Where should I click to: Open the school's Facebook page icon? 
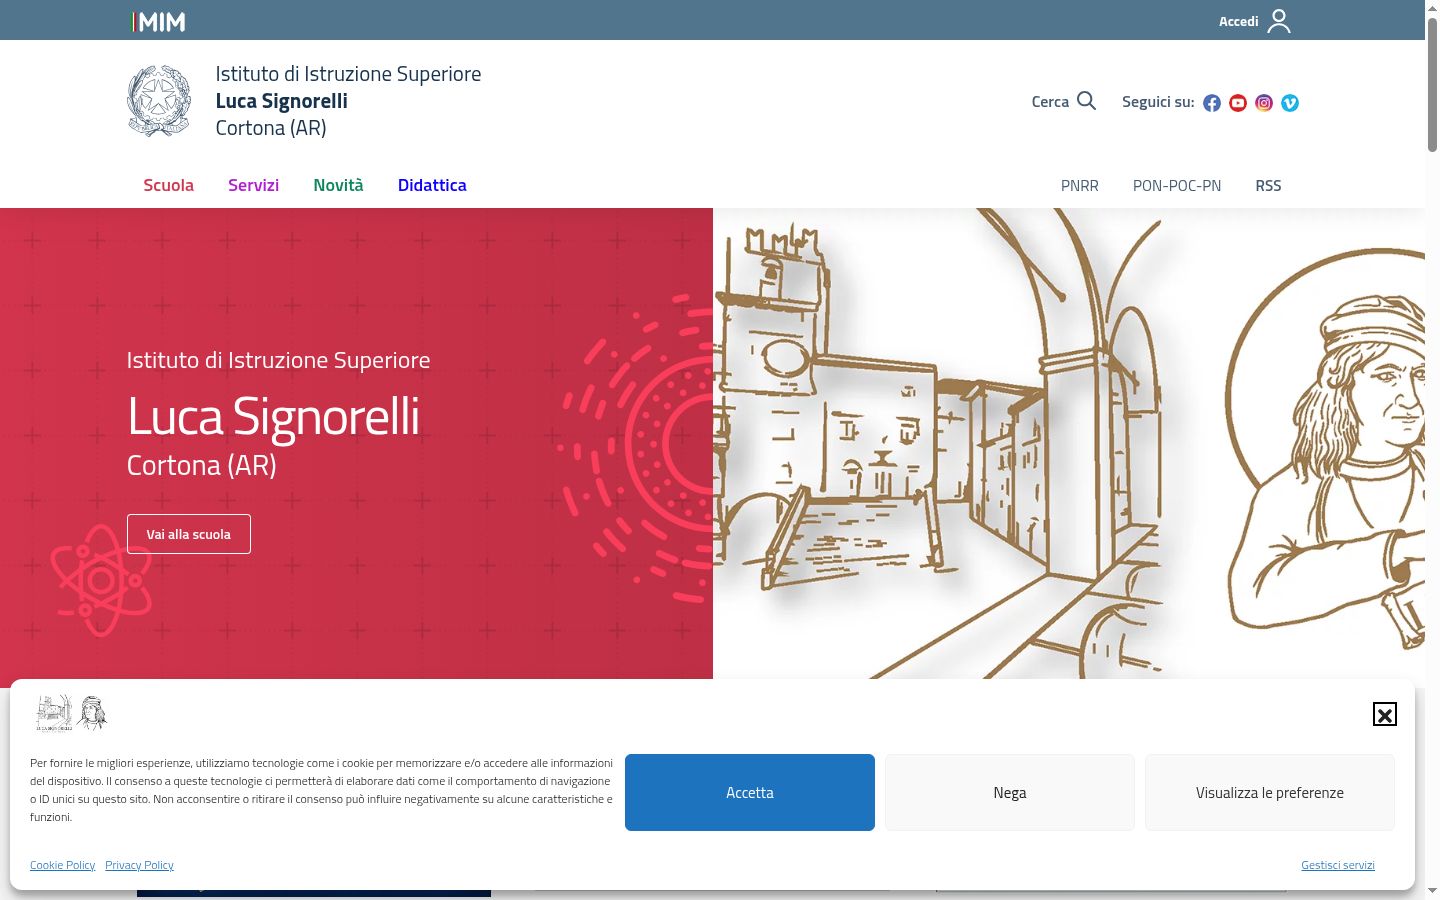[1212, 103]
